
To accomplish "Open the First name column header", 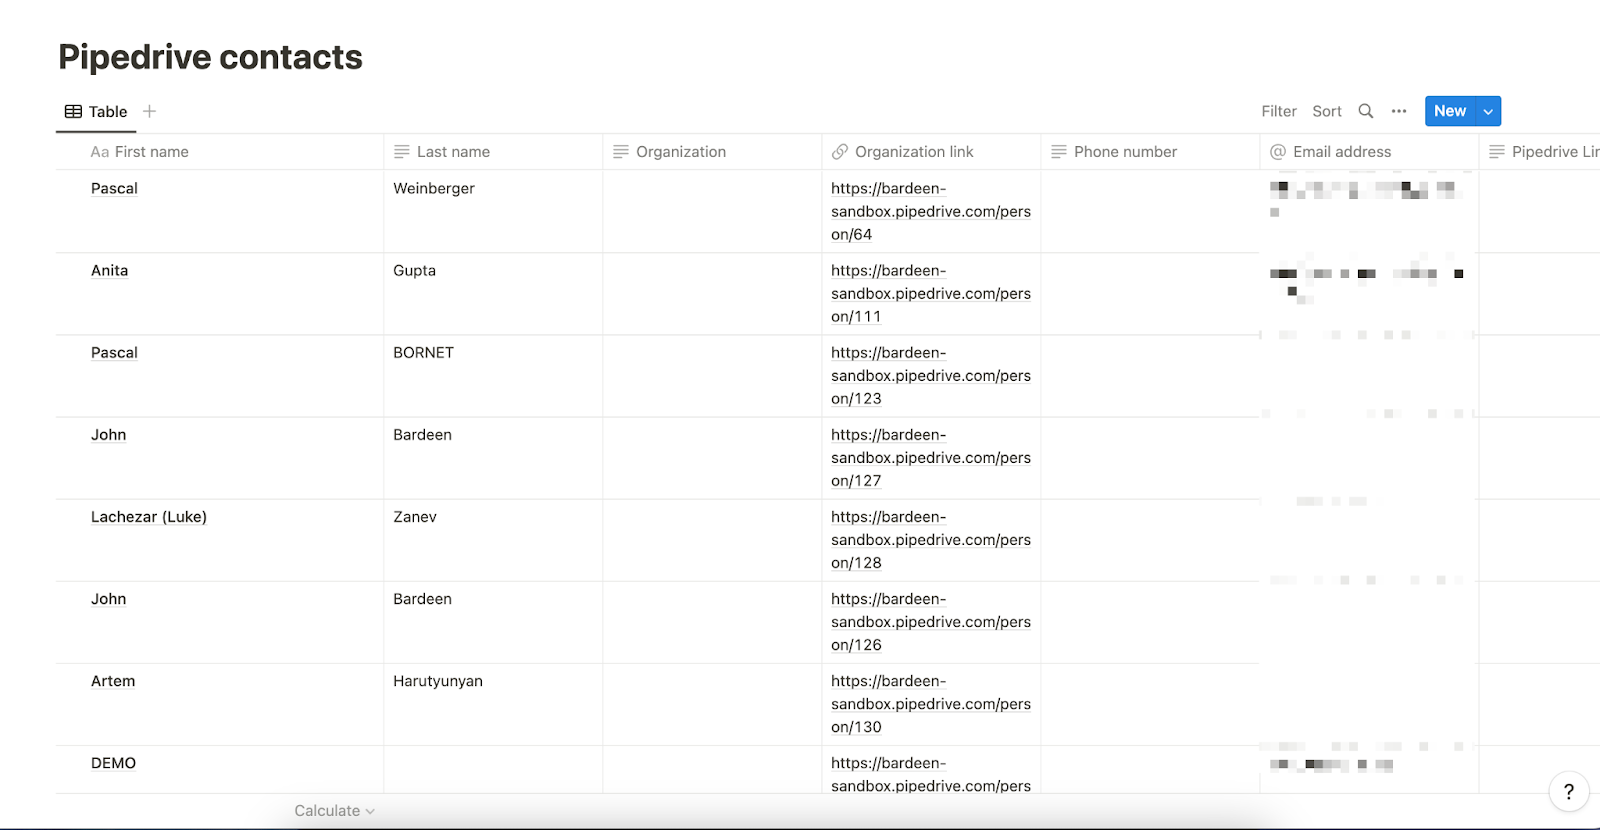I will click(220, 152).
